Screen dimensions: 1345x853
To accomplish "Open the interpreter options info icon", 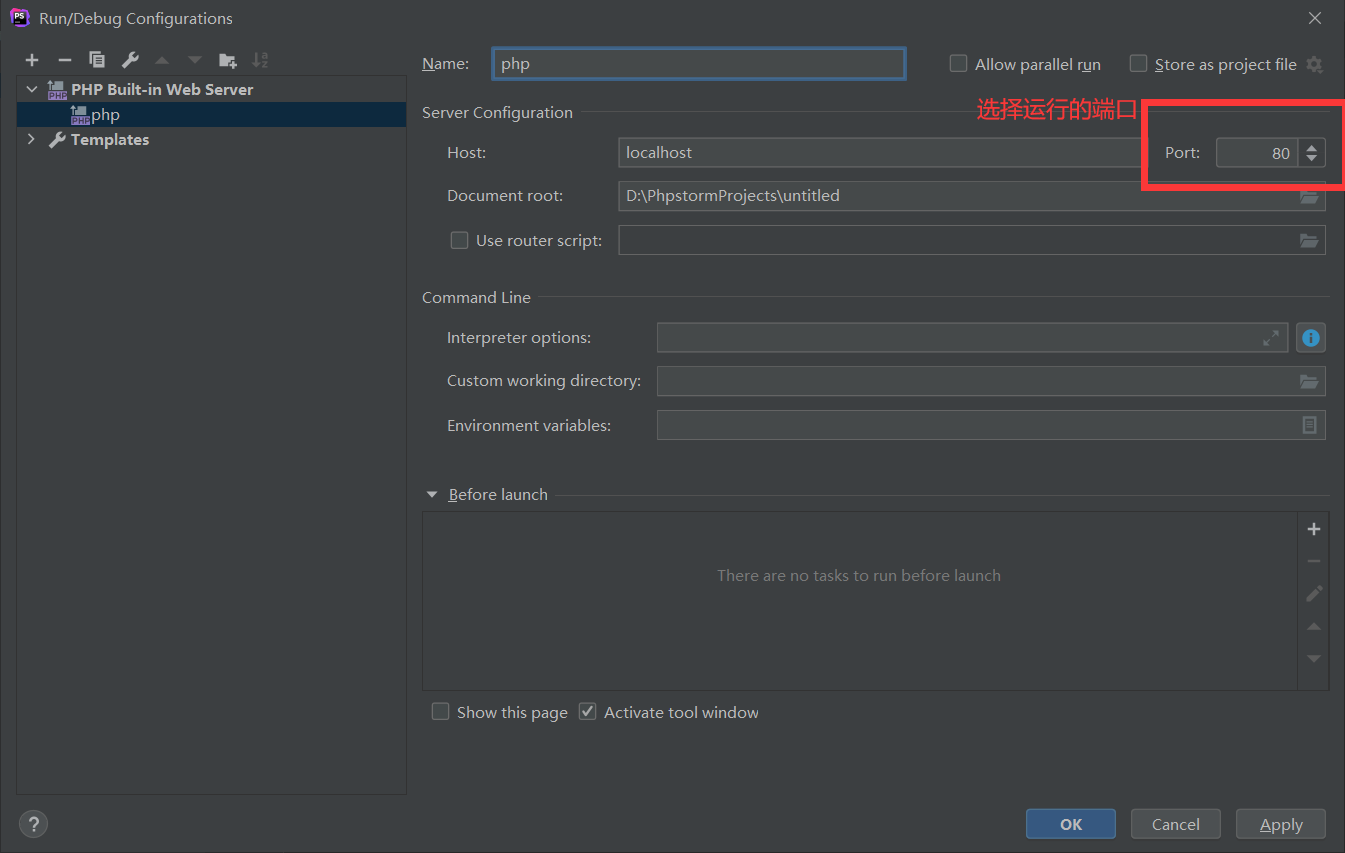I will coord(1311,338).
